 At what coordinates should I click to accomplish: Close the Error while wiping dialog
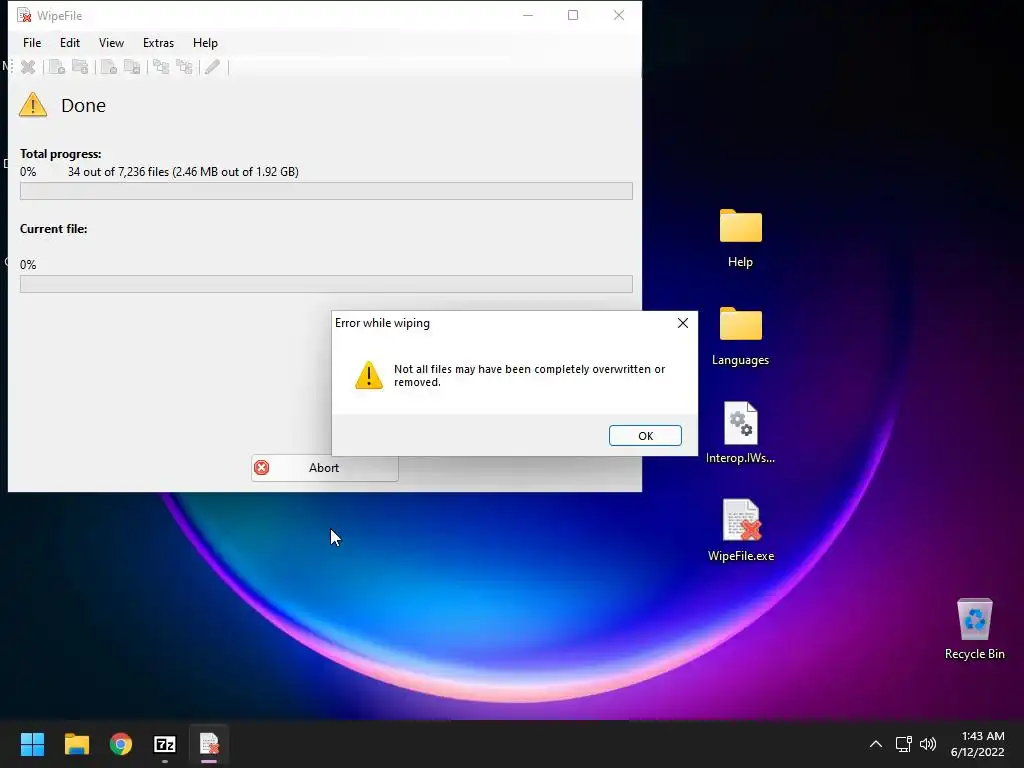coord(683,323)
